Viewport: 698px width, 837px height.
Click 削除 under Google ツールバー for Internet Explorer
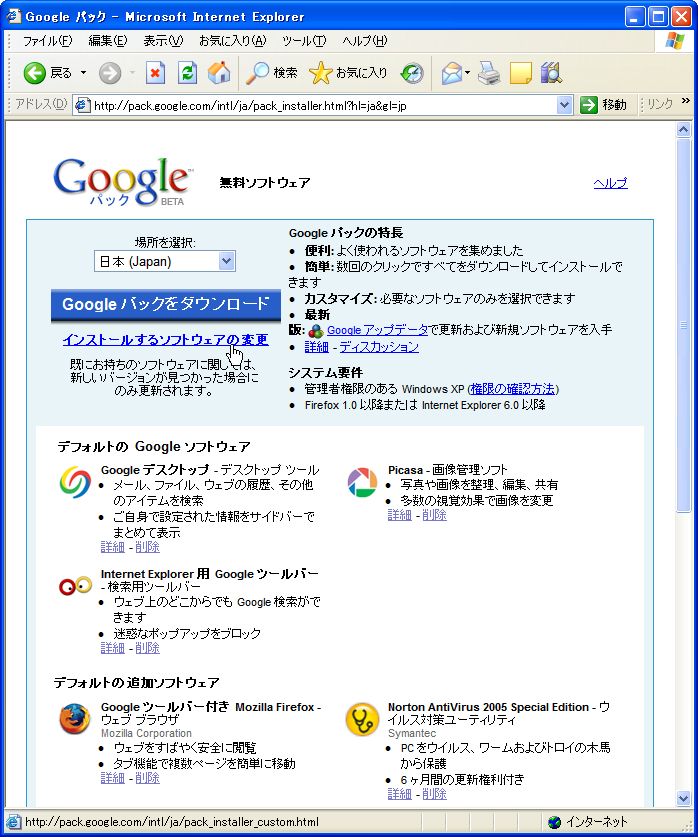147,648
